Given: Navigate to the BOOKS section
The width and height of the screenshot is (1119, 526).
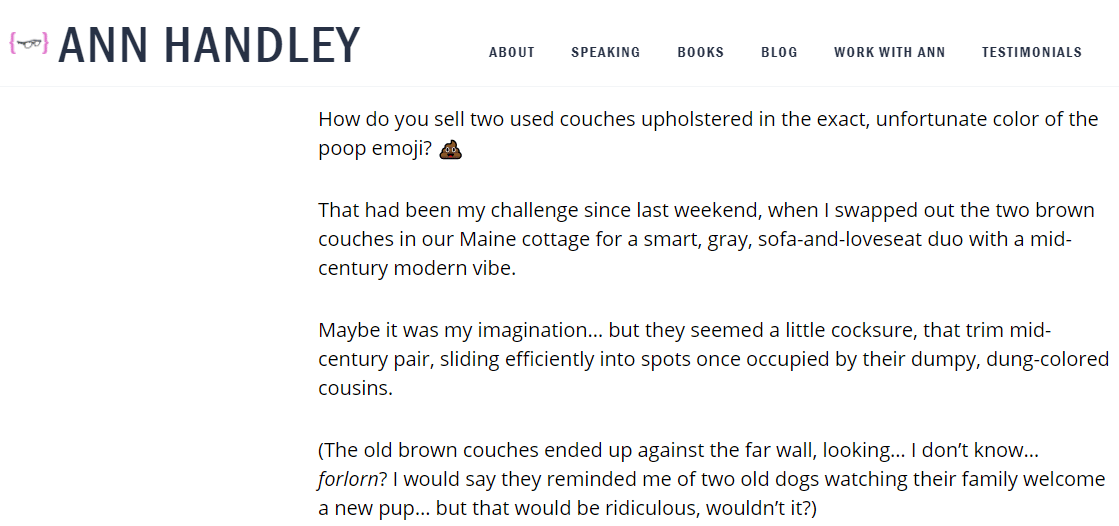Looking at the screenshot, I should pyautogui.click(x=701, y=52).
